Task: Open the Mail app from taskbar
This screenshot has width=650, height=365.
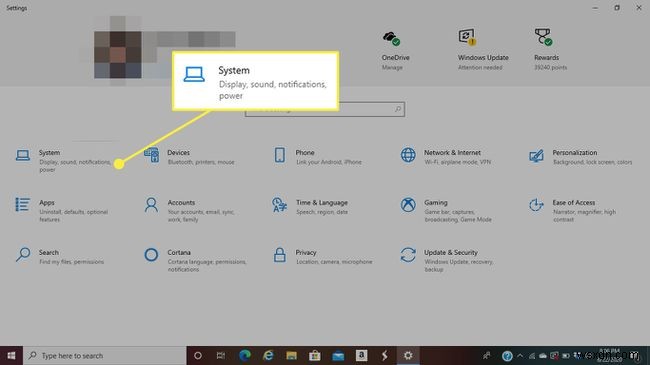Action: tap(338, 355)
